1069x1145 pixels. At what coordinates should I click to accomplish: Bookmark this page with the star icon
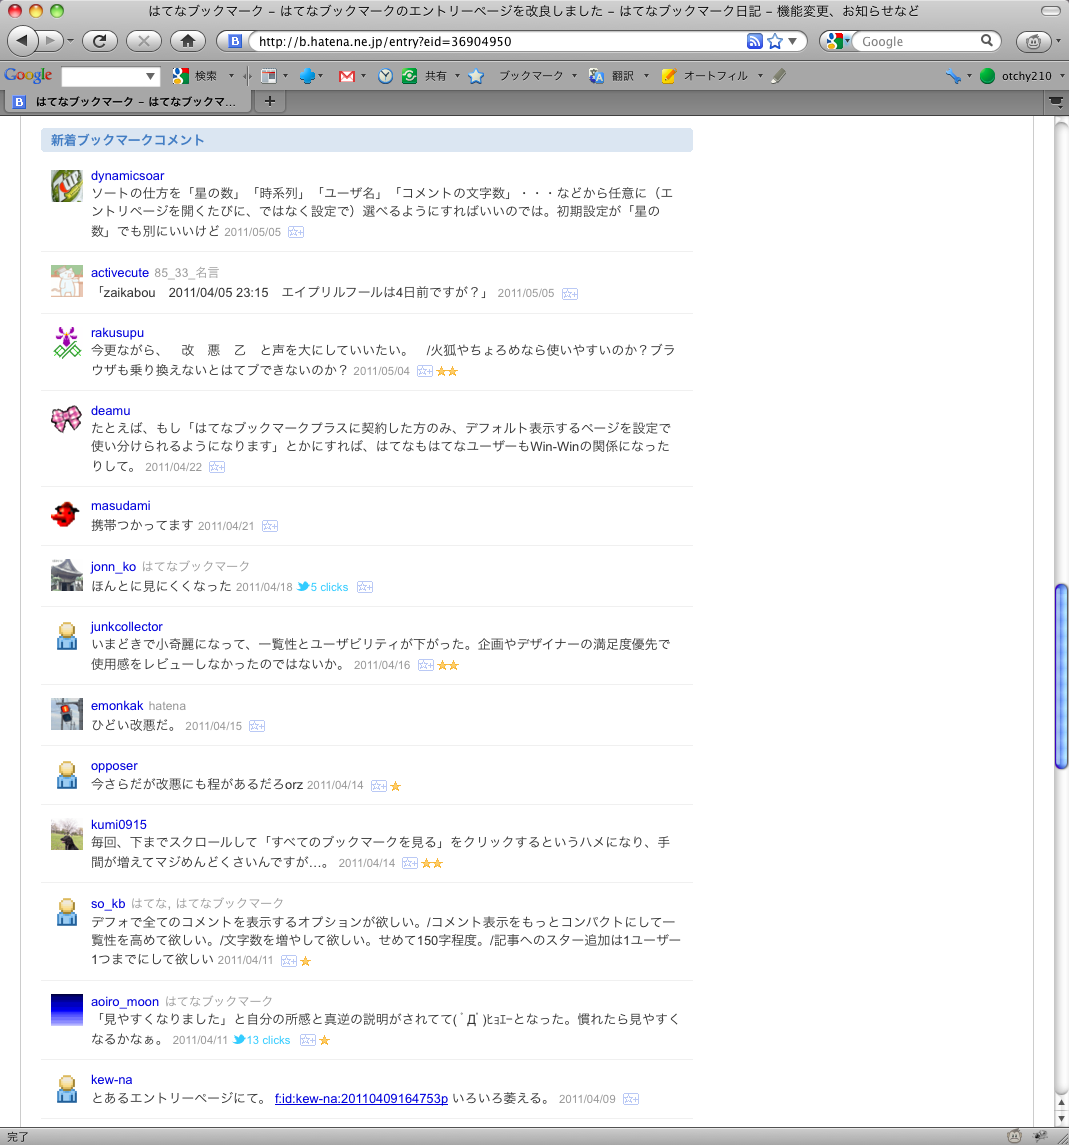pyautogui.click(x=775, y=42)
